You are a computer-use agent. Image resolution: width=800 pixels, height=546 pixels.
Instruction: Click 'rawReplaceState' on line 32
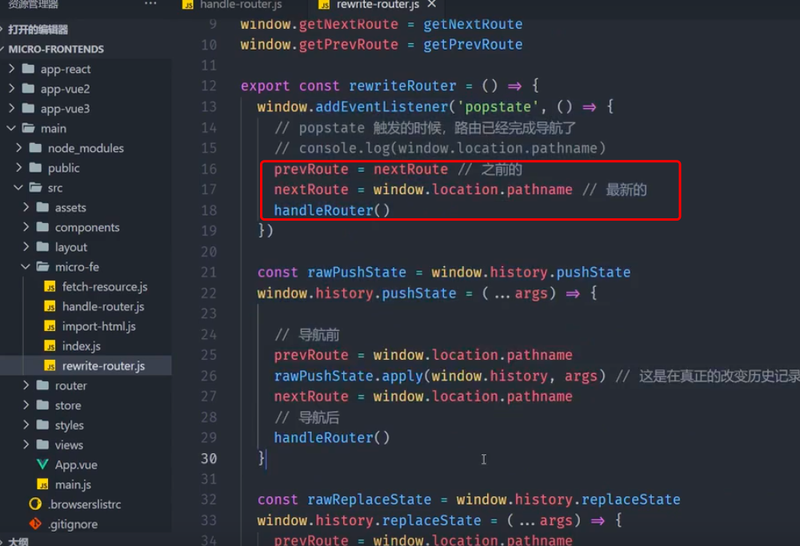(x=369, y=499)
